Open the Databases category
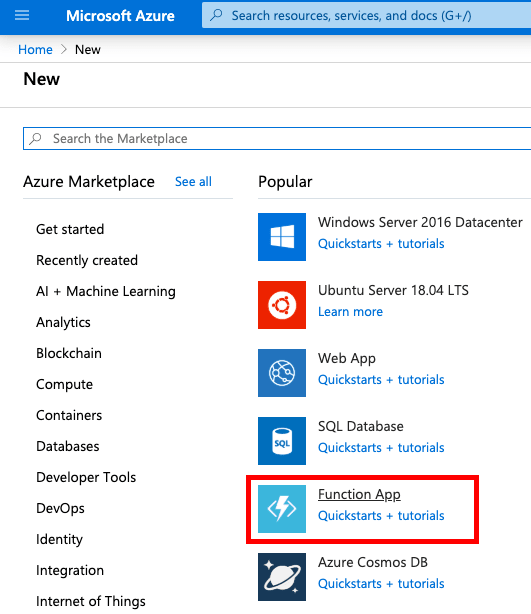The height and width of the screenshot is (614, 531). coord(68,446)
